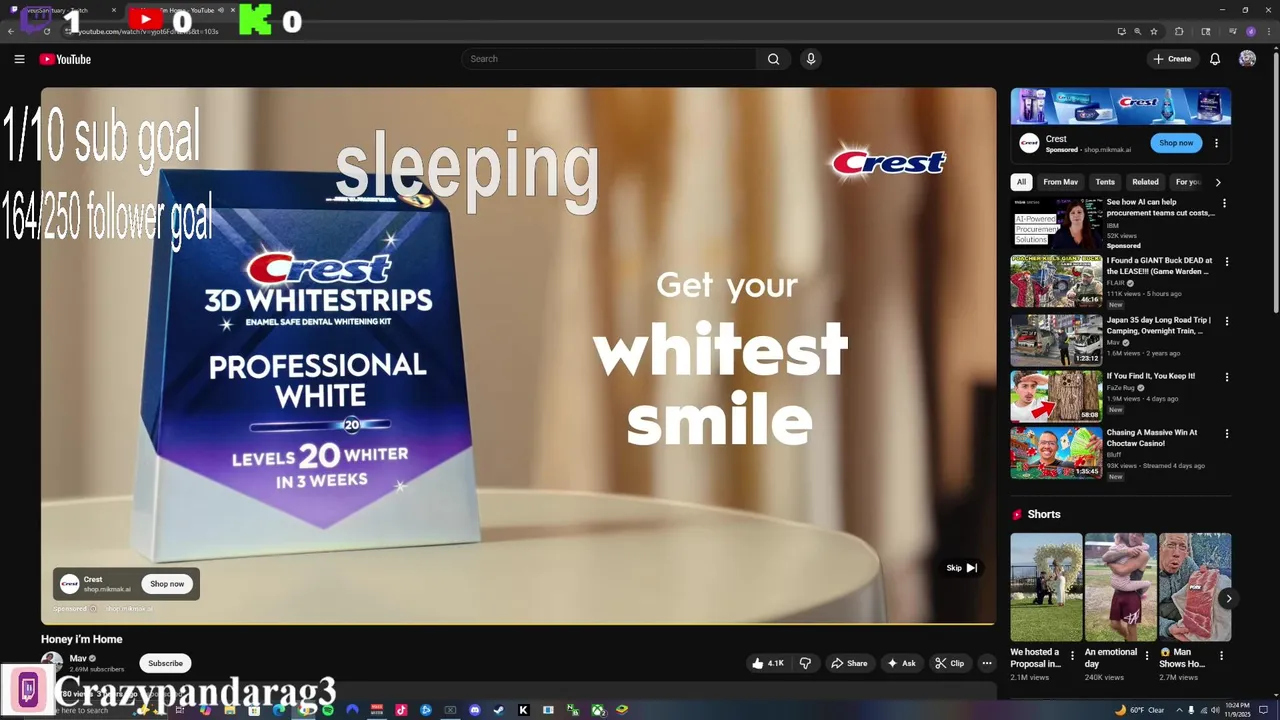Image resolution: width=1280 pixels, height=720 pixels.
Task: Open options for the Crest sidebar ad
Action: [1216, 143]
